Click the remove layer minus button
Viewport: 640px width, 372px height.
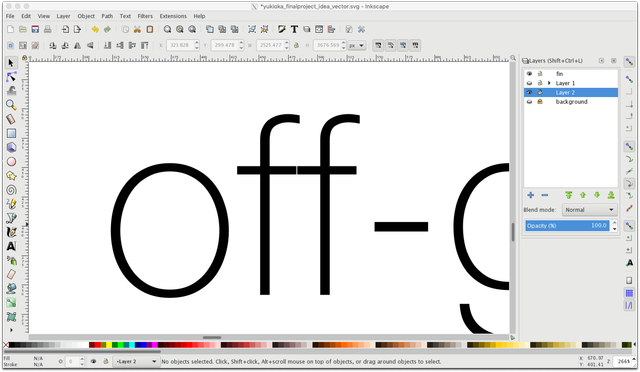click(x=544, y=195)
